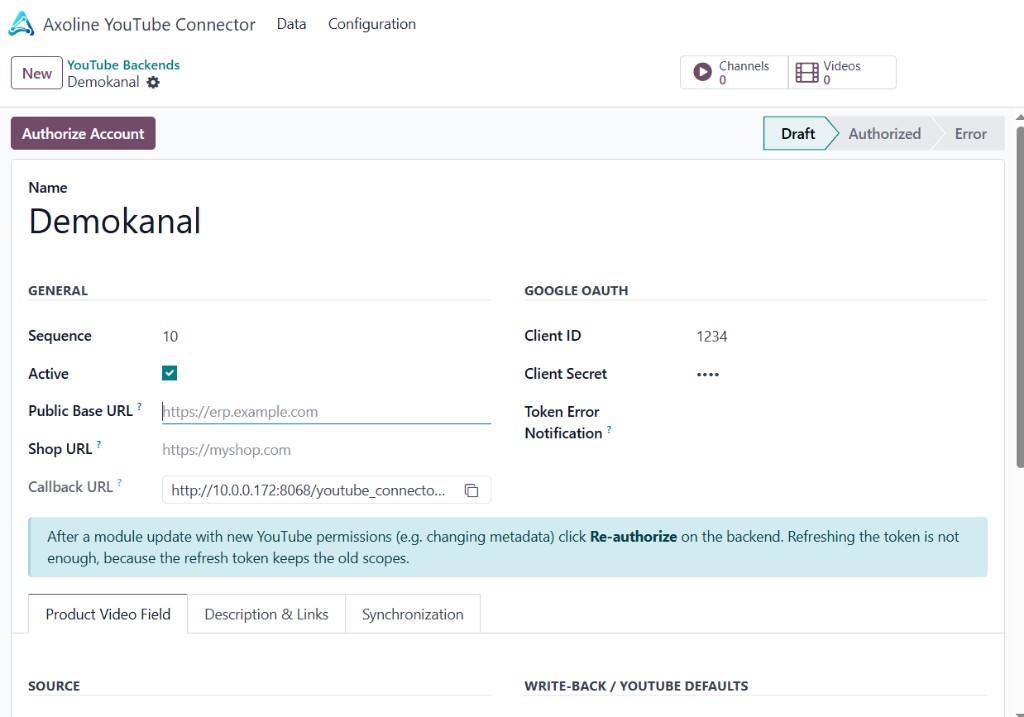
Task: Click the Videos film strip icon
Action: 807,72
